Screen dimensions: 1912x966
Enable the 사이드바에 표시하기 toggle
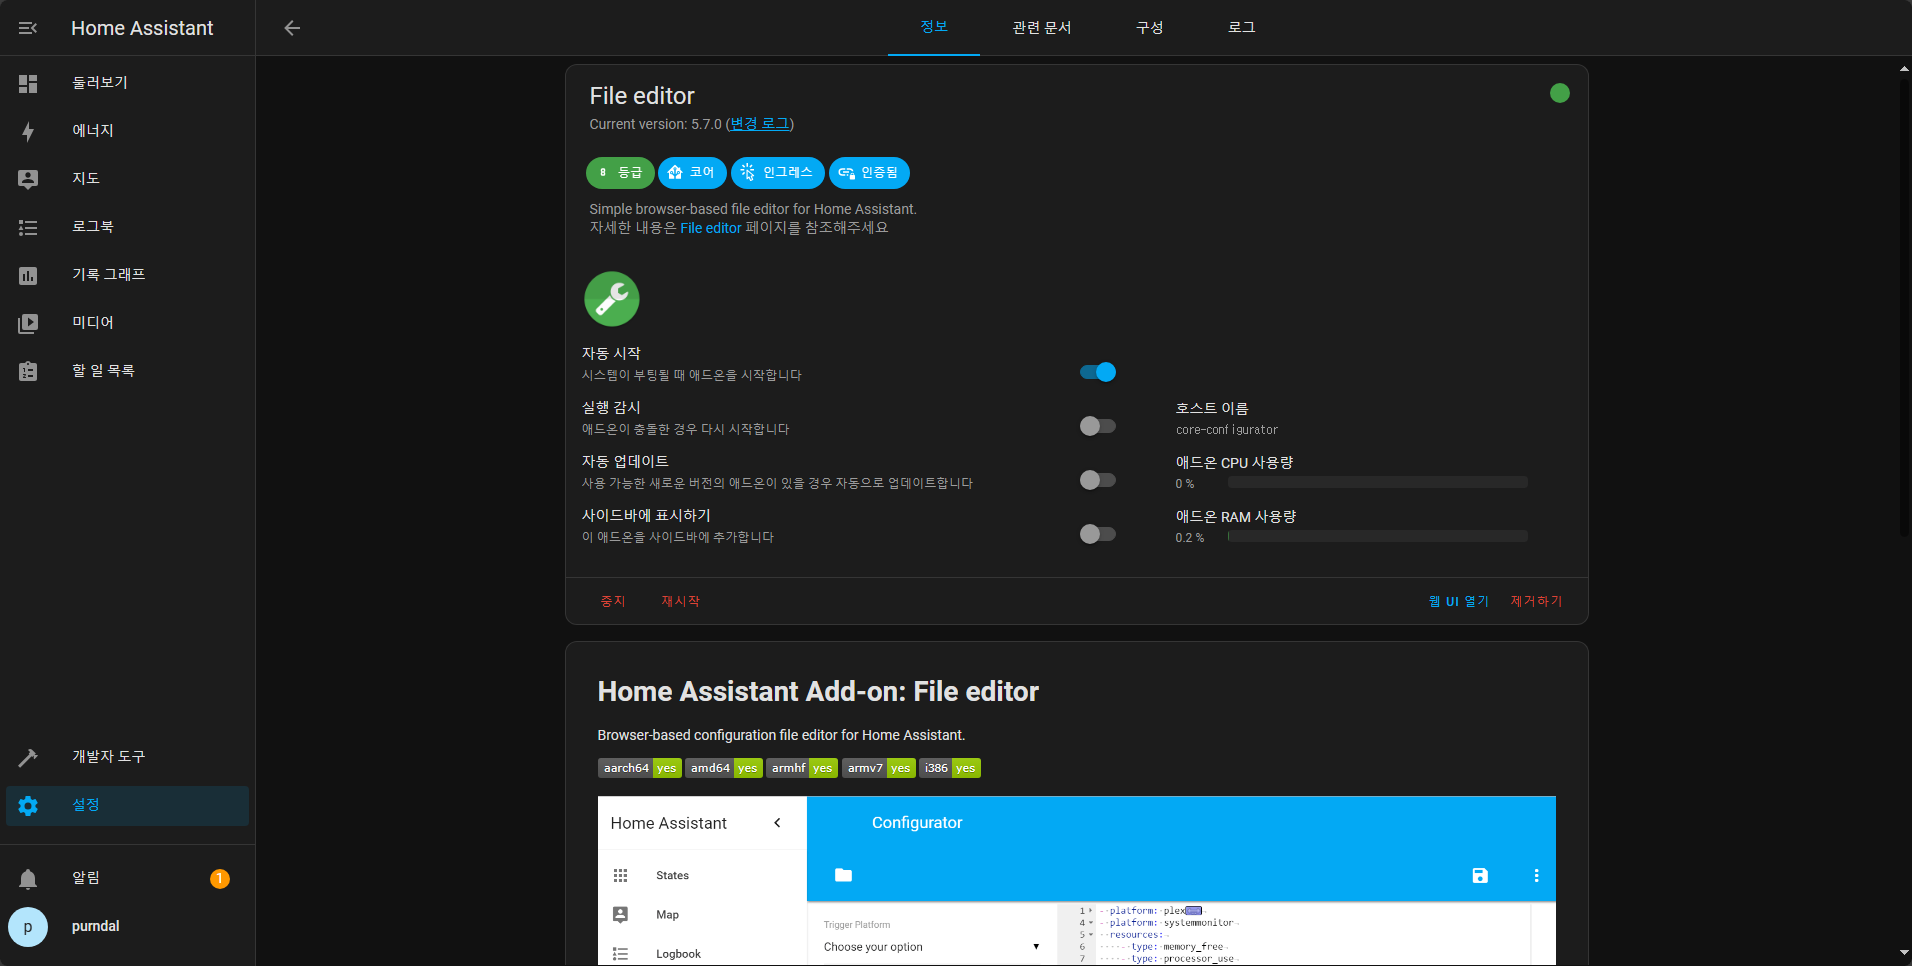[x=1098, y=534]
